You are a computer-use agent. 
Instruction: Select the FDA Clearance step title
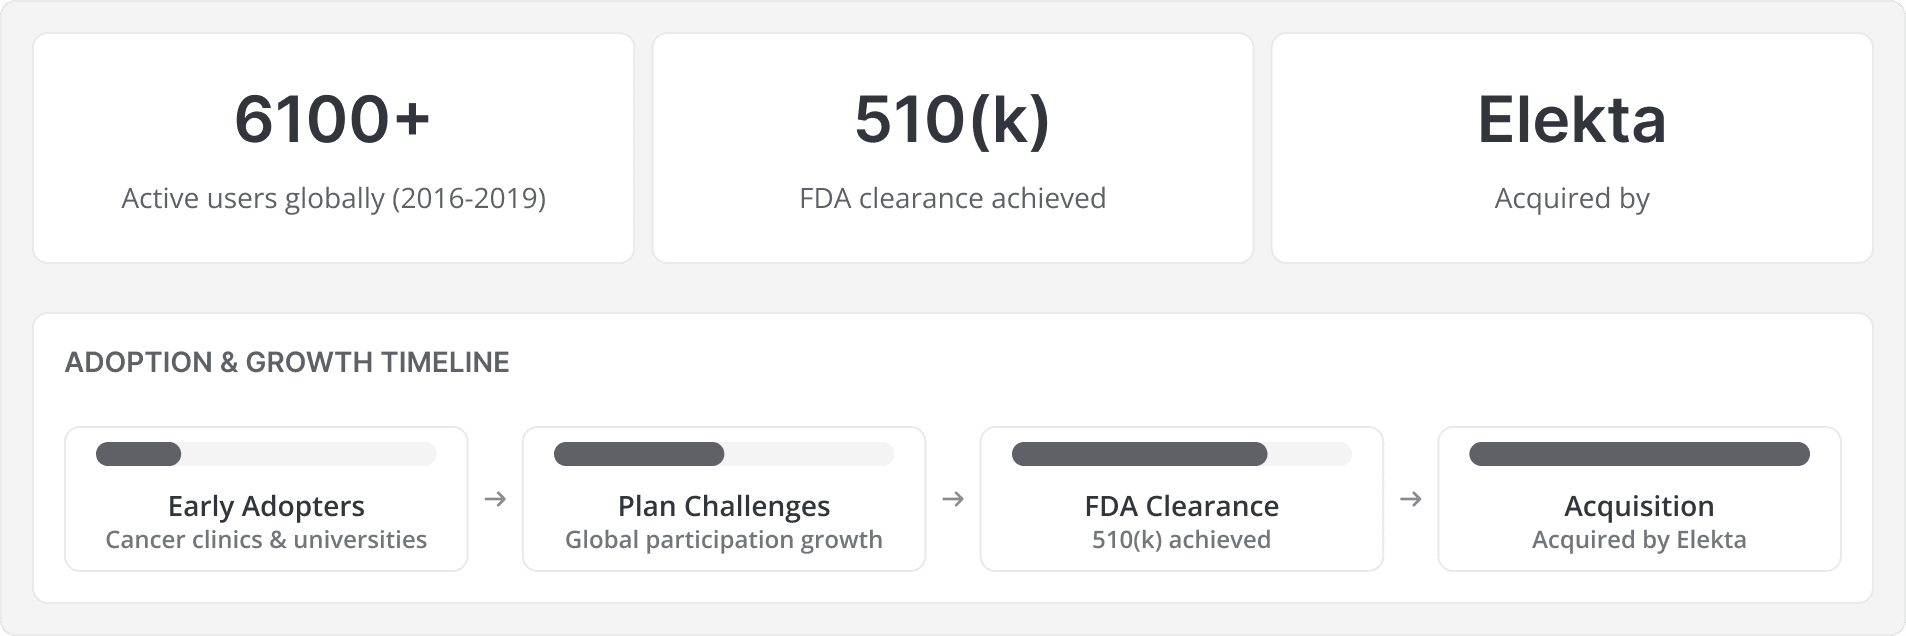pos(1181,506)
